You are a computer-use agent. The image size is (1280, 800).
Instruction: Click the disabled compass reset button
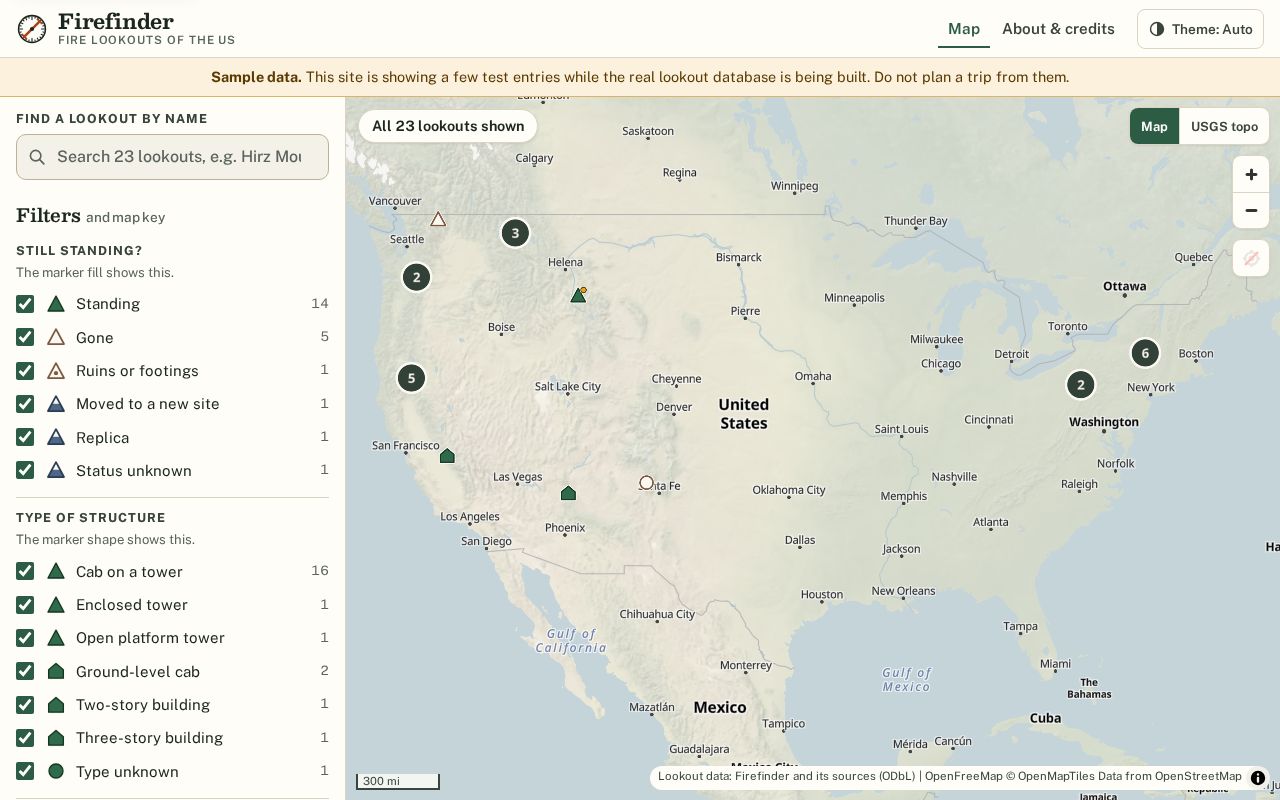tap(1251, 259)
